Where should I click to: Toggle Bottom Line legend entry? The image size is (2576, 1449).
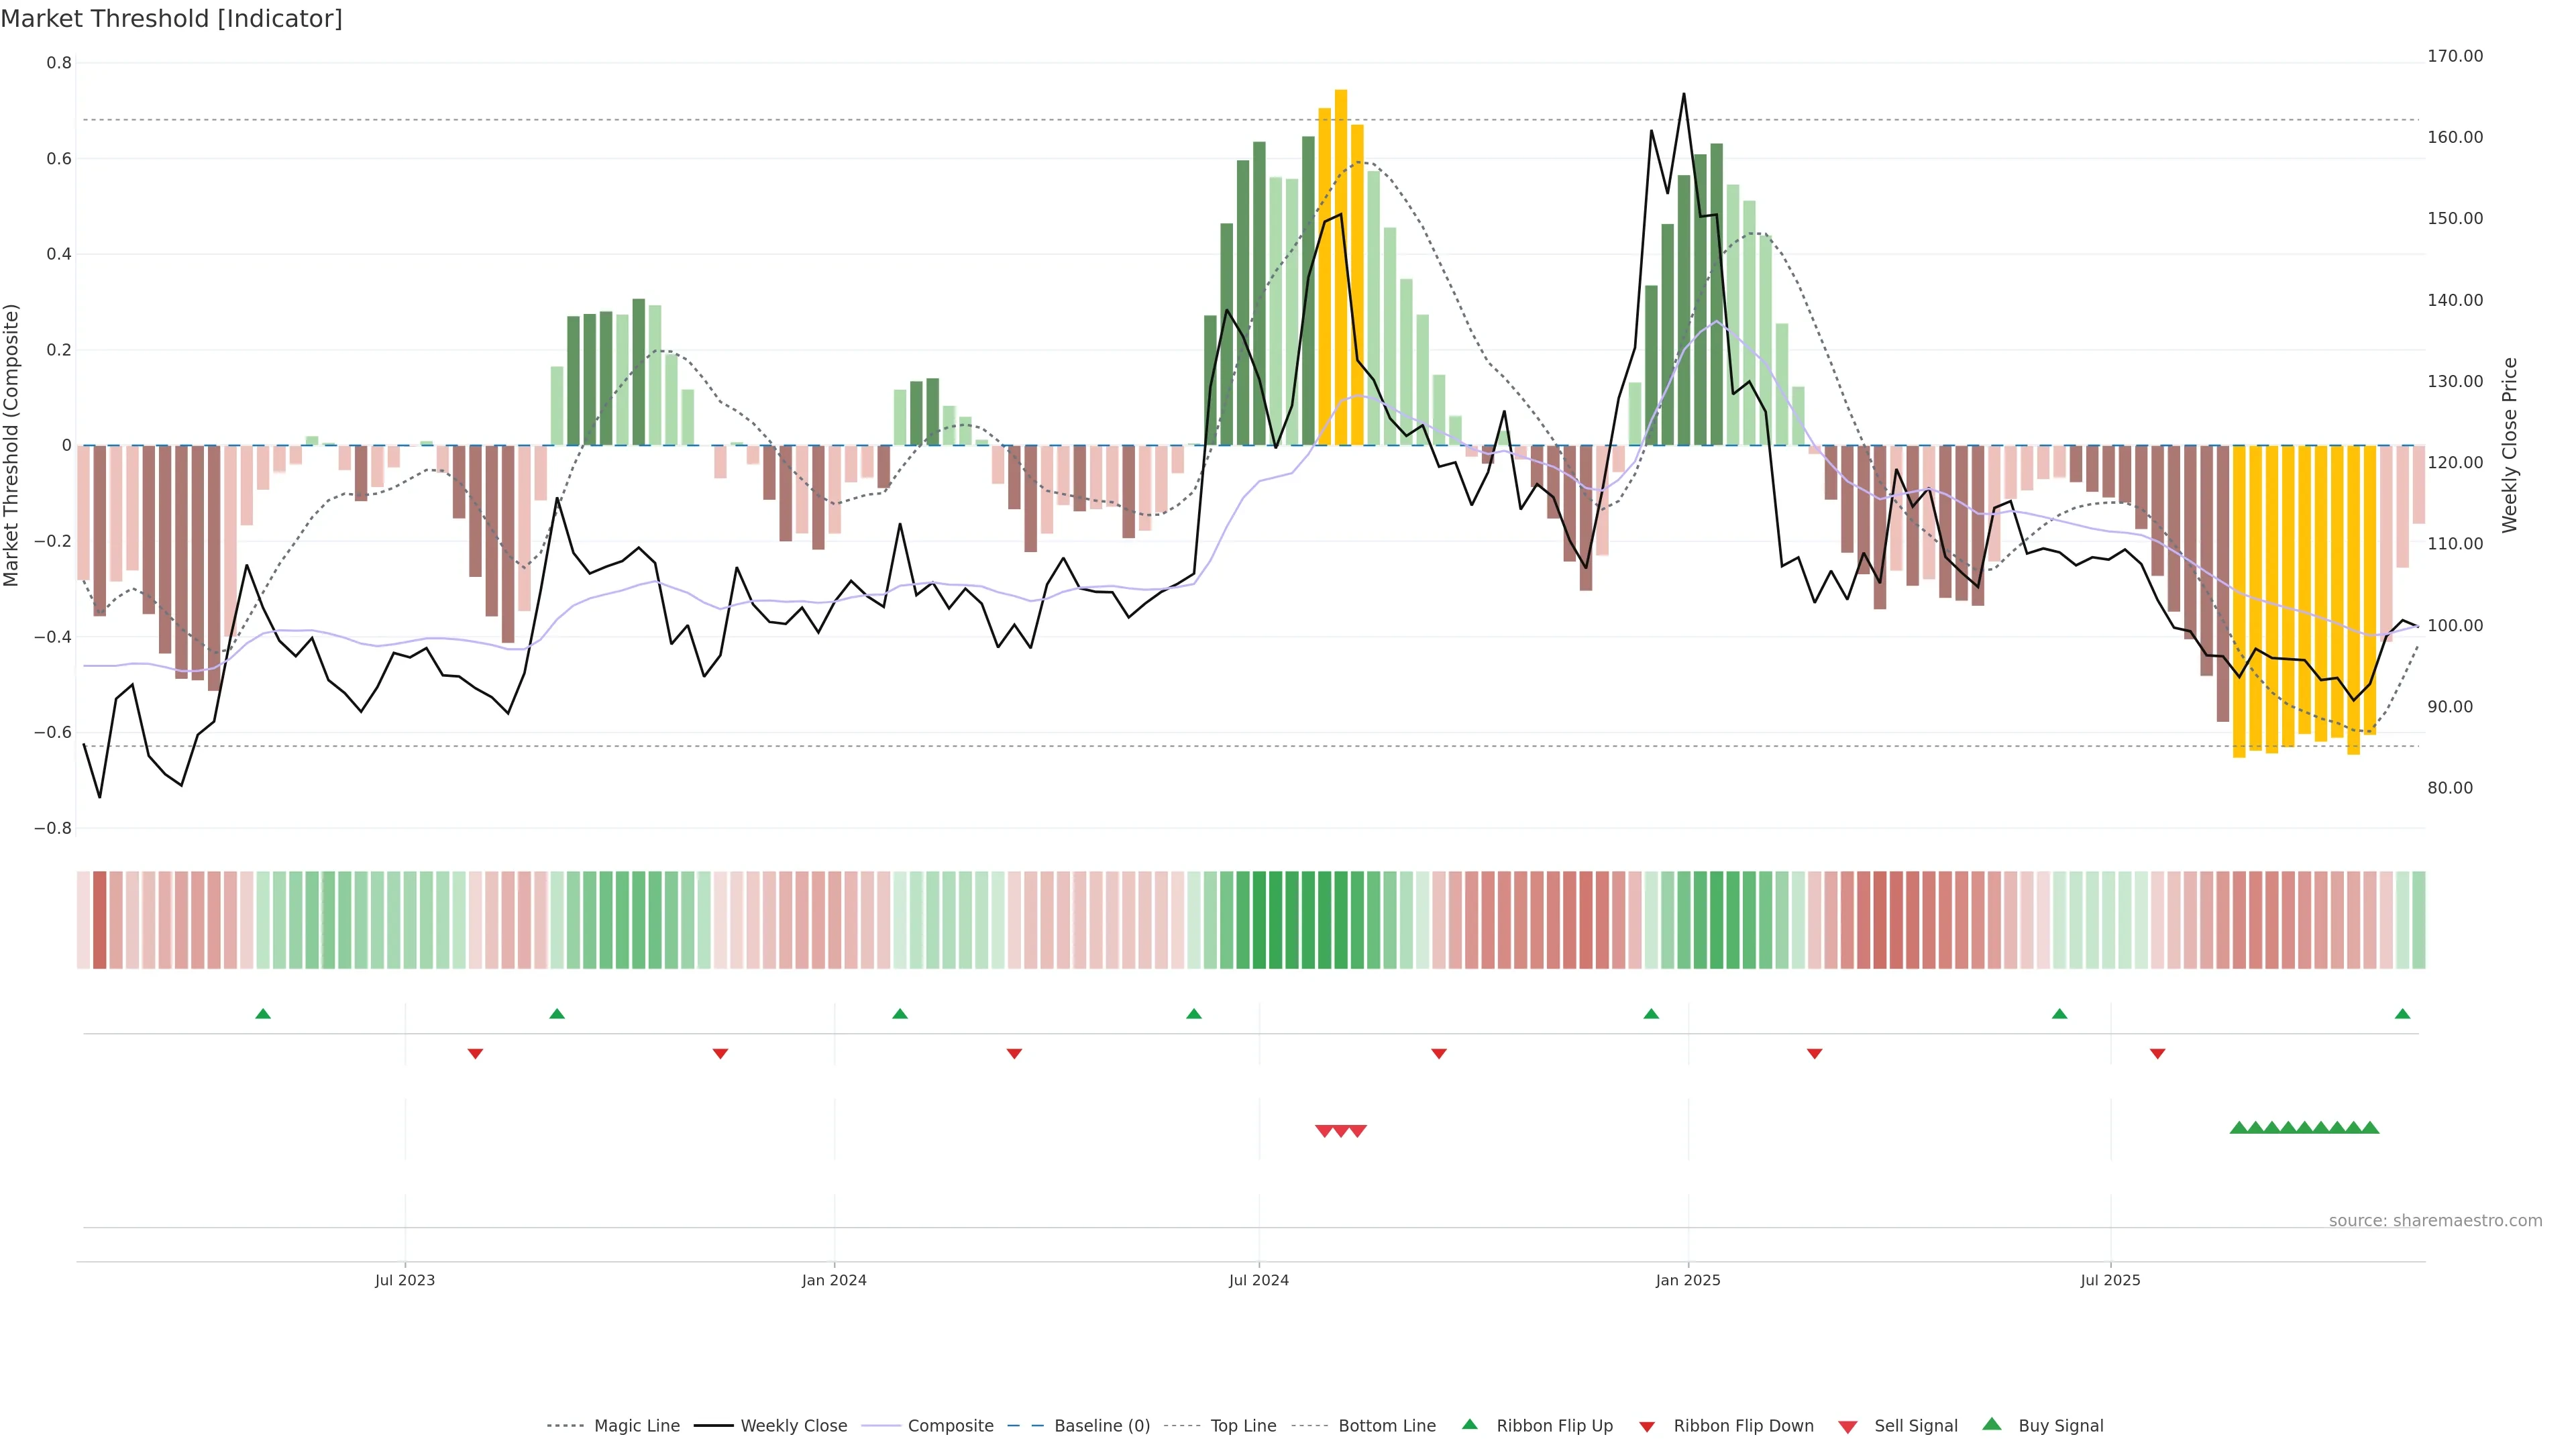pos(1386,1426)
